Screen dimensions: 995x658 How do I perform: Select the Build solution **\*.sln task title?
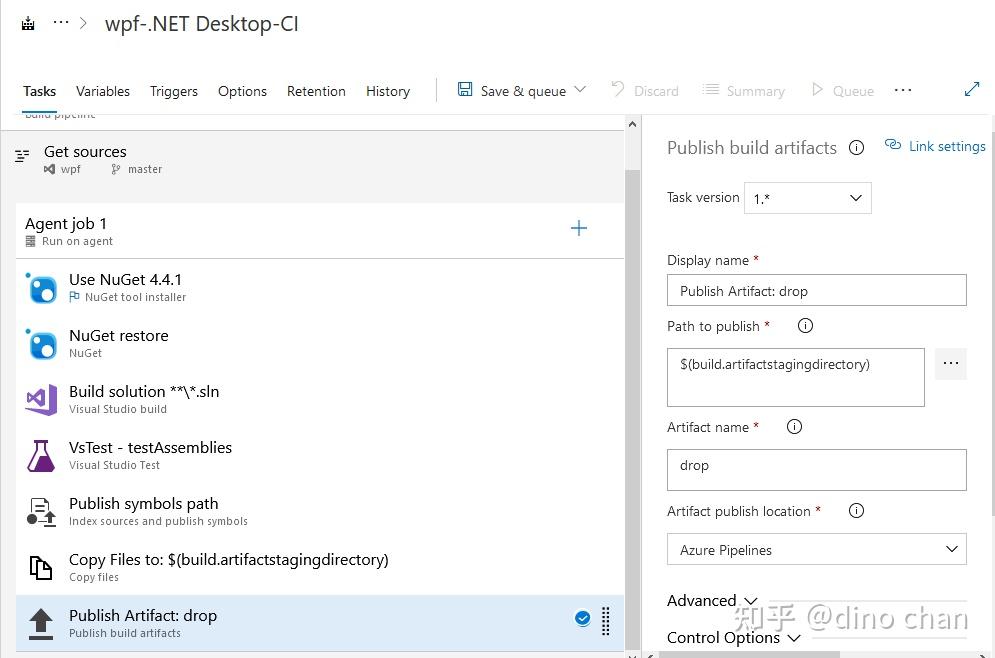[x=144, y=391]
